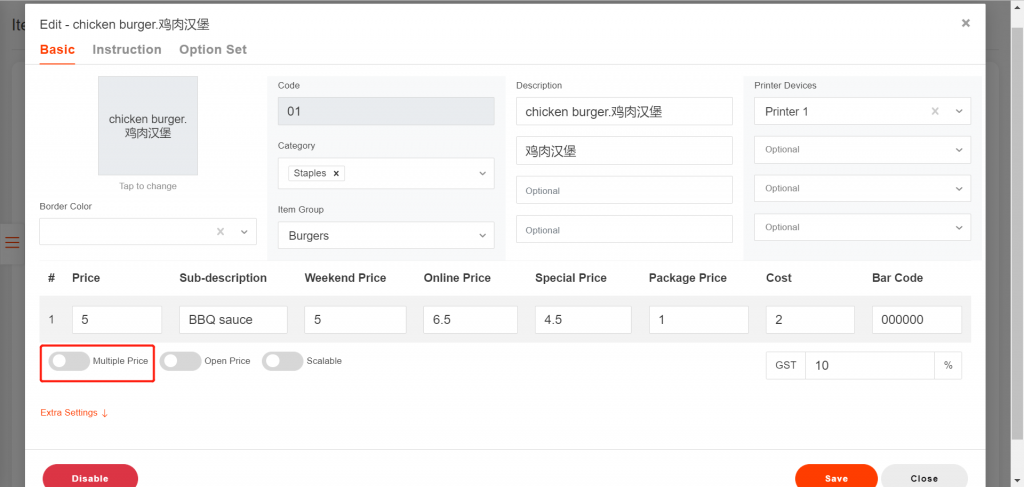This screenshot has height=487, width=1024.
Task: Open the Border Color dropdown arrow
Action: click(x=244, y=232)
